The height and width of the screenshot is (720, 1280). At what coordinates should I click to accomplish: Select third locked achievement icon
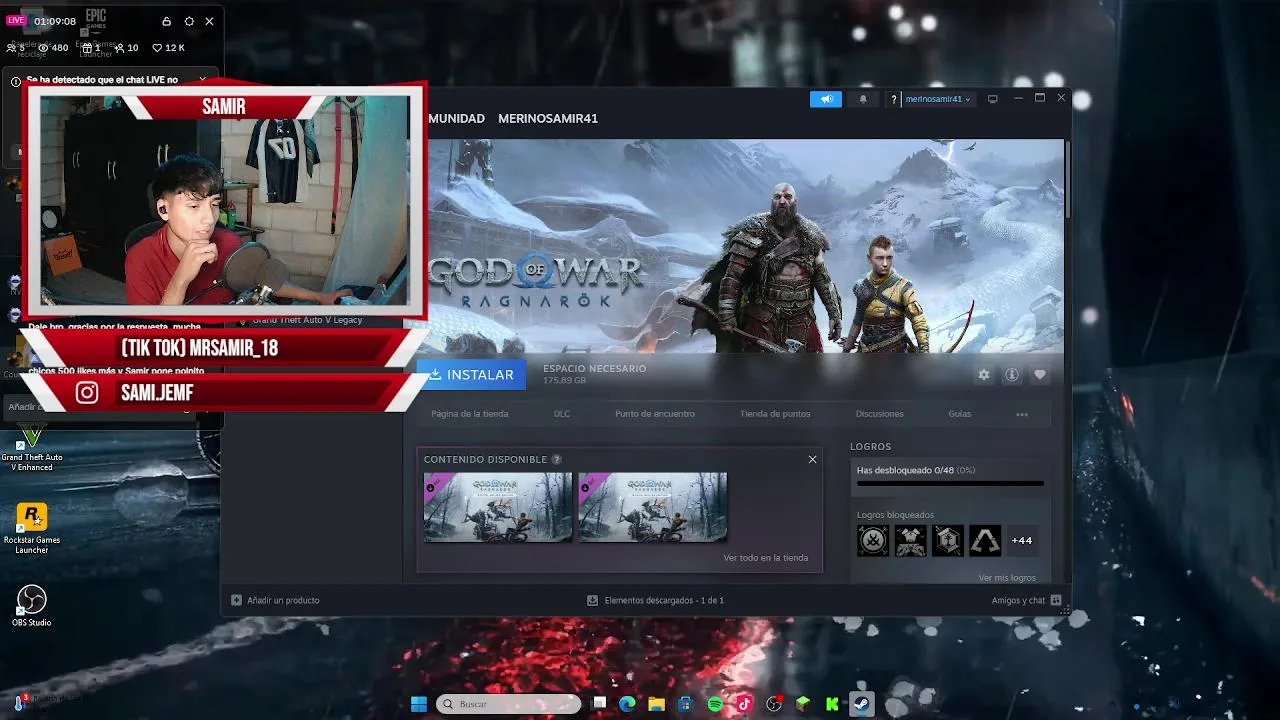pos(948,541)
